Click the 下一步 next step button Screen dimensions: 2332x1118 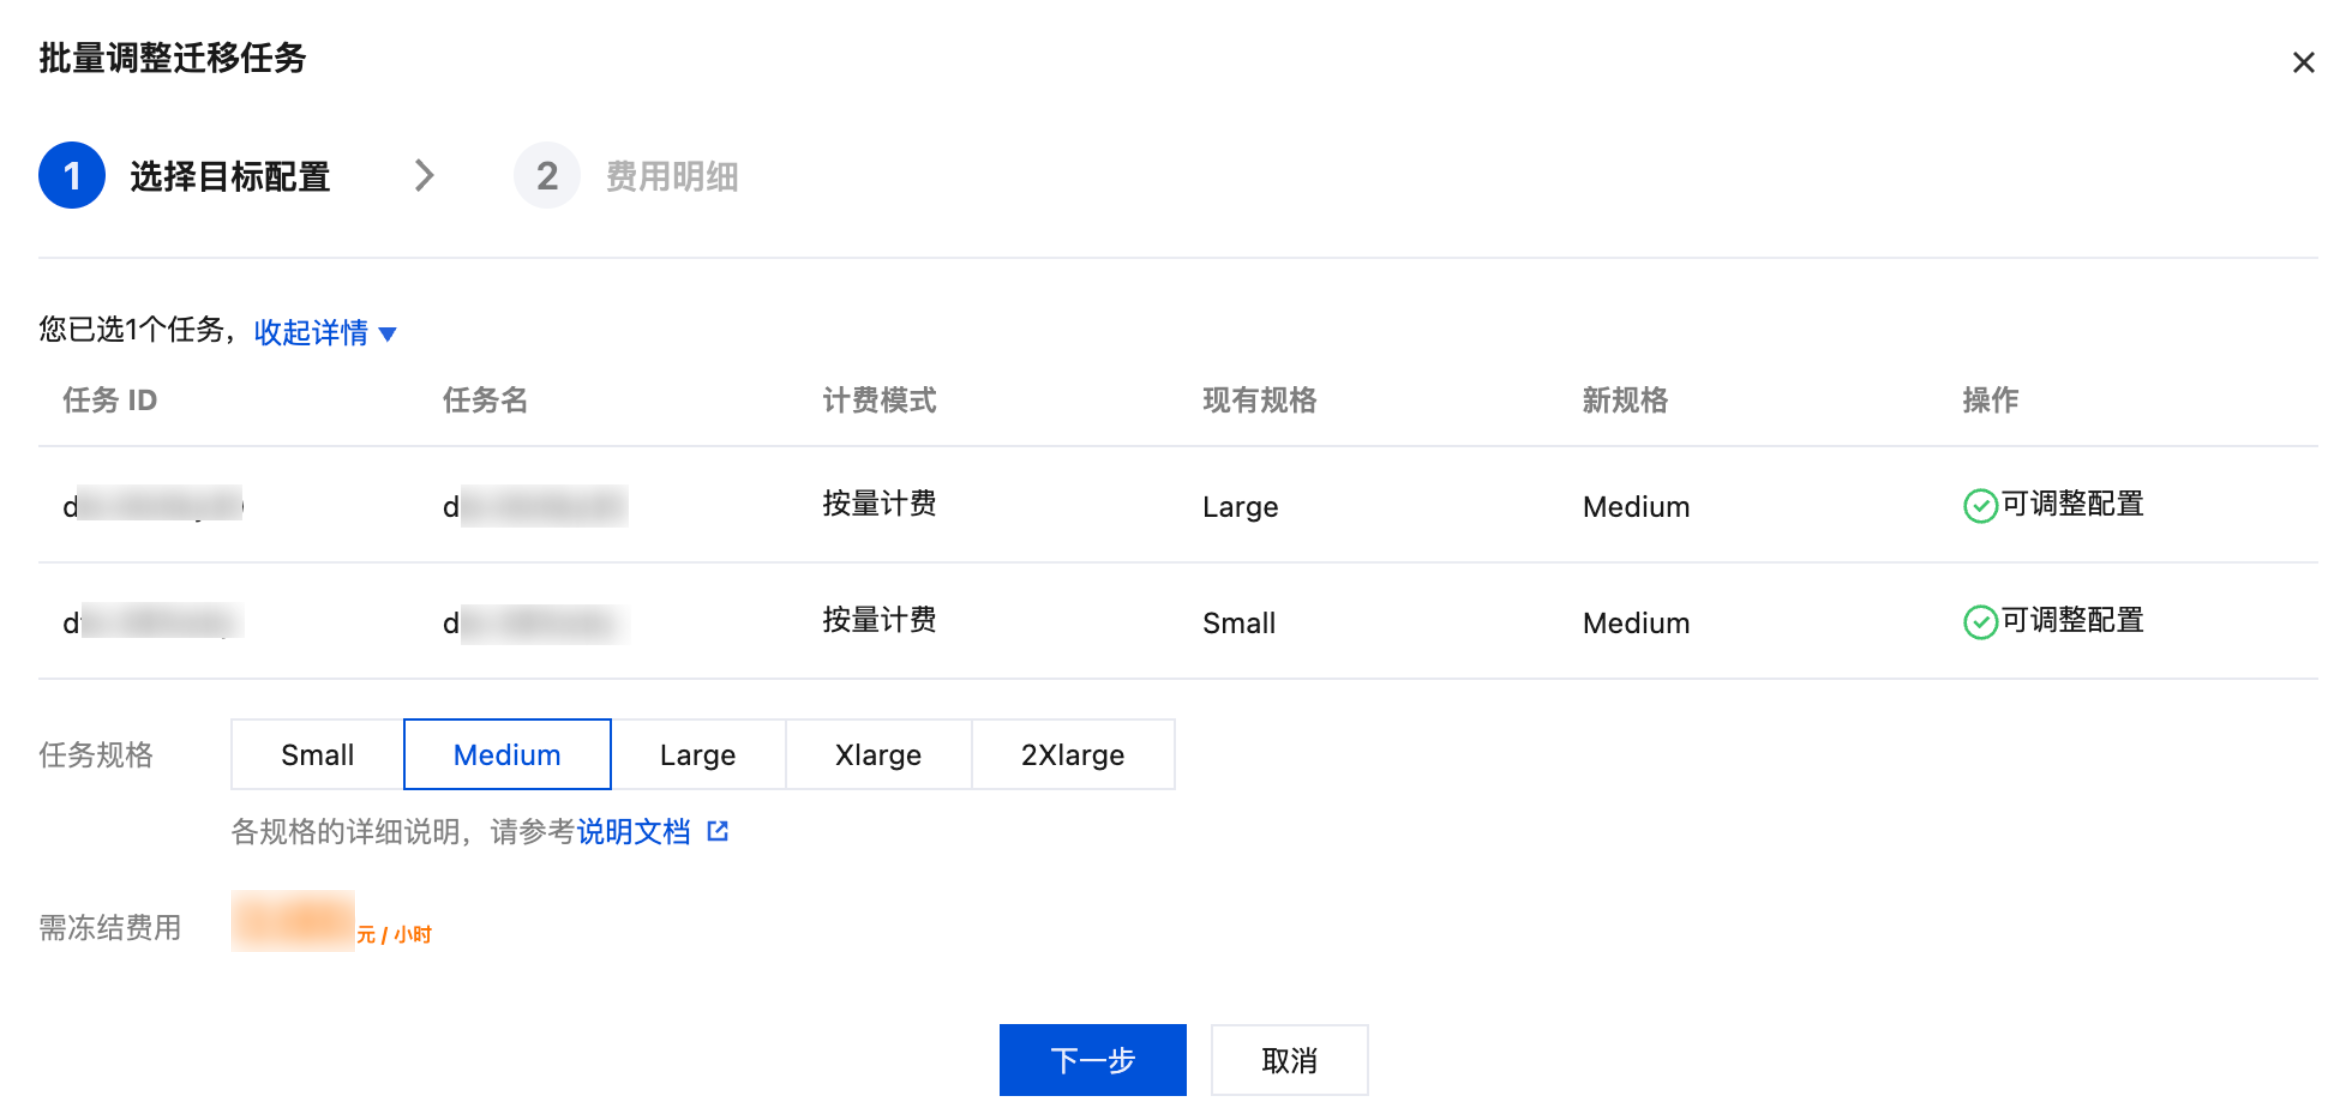(1092, 1060)
